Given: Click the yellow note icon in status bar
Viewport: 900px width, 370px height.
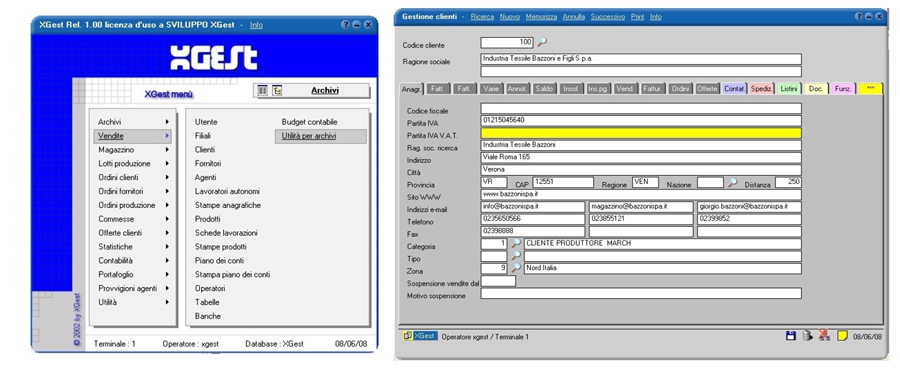Looking at the screenshot, I should click(x=842, y=336).
